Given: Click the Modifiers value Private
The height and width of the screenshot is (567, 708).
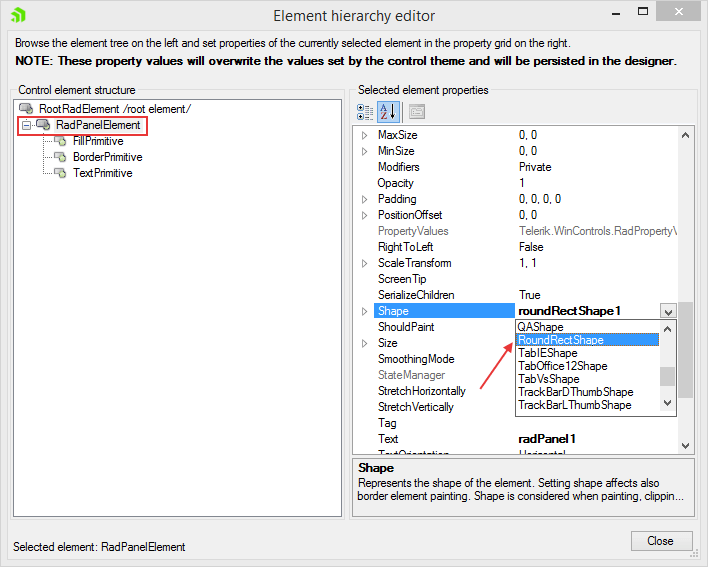Looking at the screenshot, I should [535, 167].
